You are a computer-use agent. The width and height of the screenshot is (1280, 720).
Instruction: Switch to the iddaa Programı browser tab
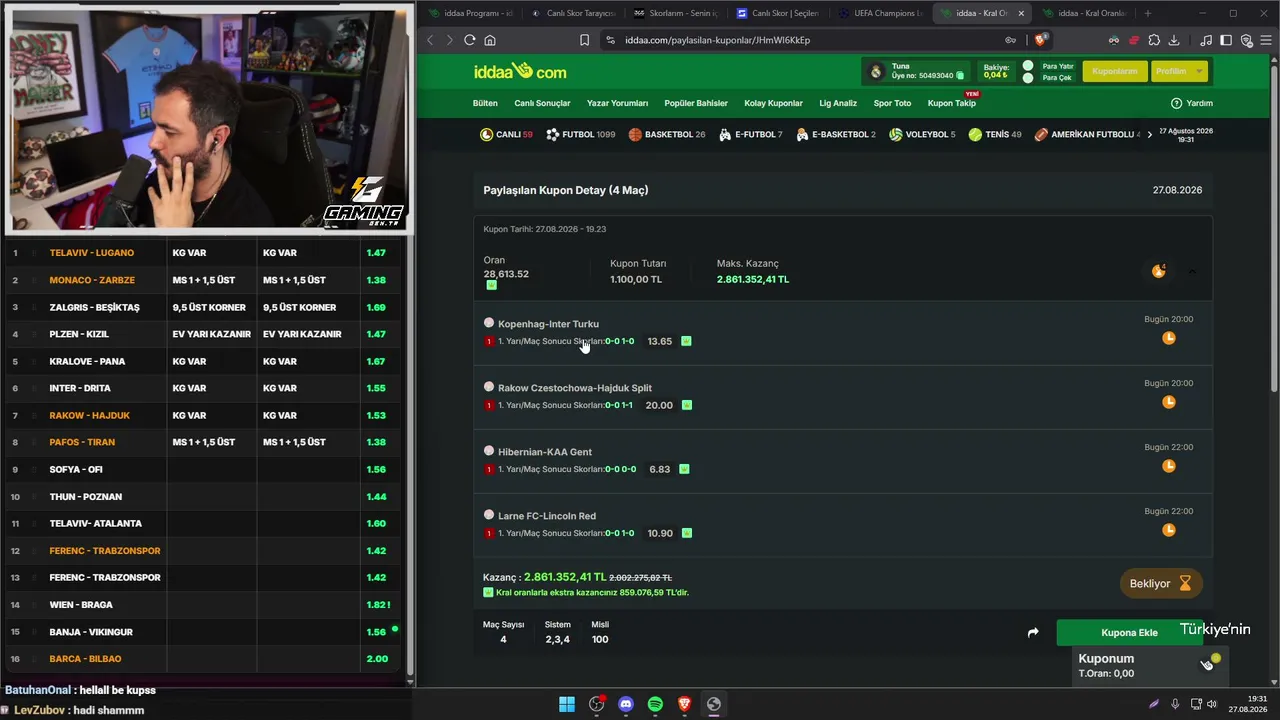(x=470, y=13)
